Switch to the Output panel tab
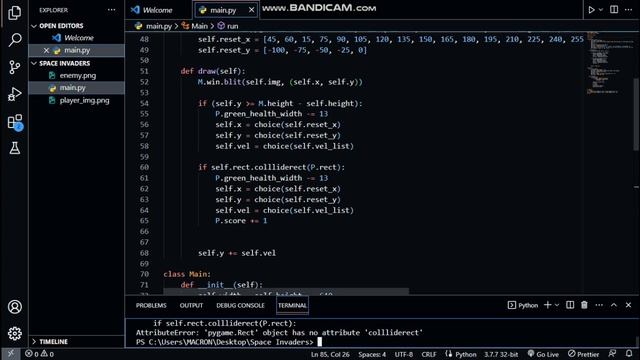This screenshot has width=640, height=360. (x=191, y=305)
